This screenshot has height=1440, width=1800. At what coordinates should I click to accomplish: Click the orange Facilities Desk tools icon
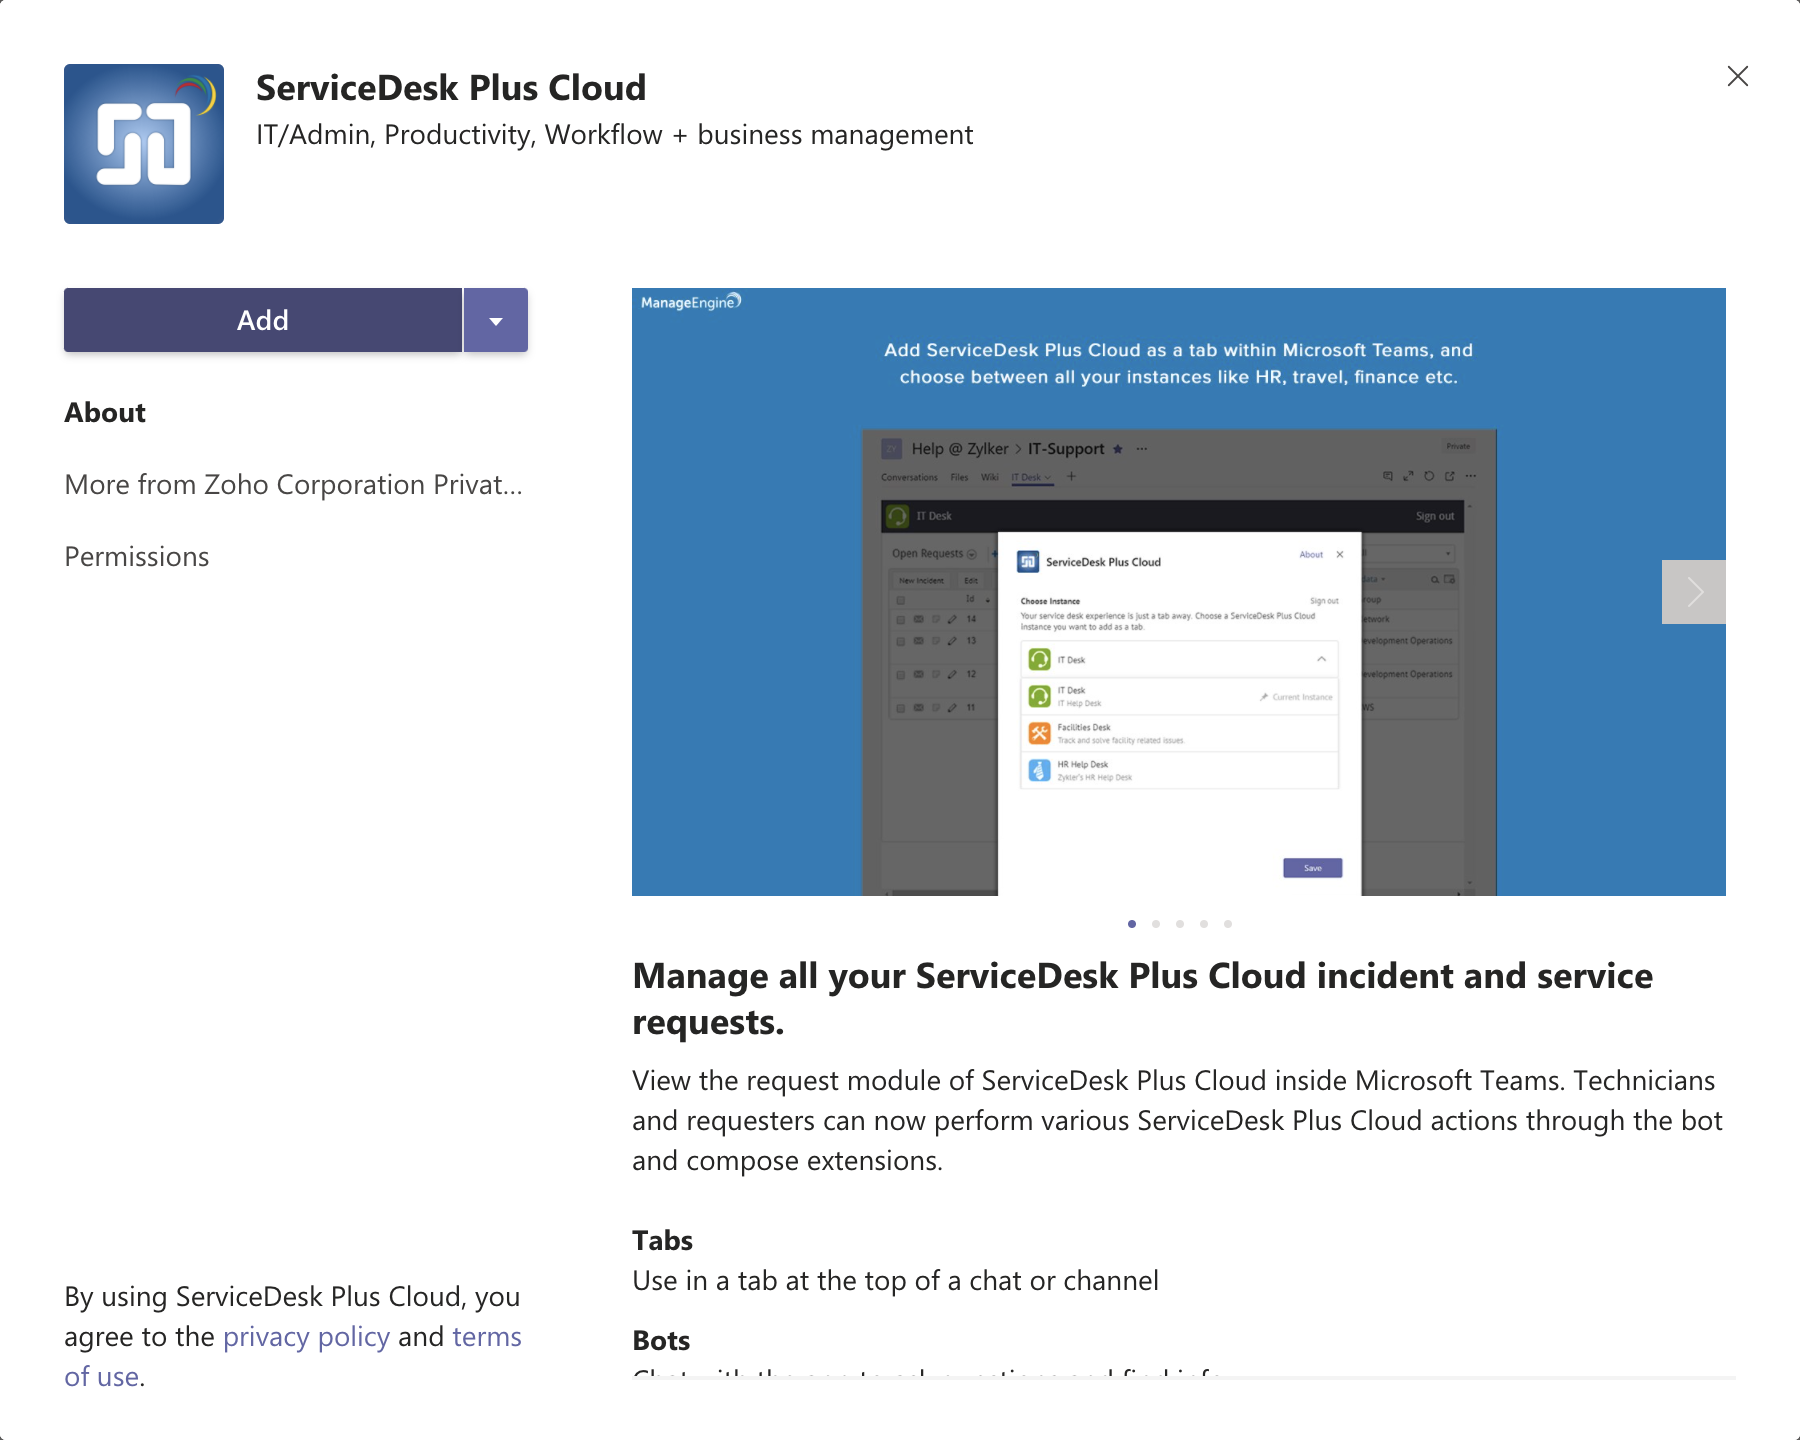(x=1040, y=734)
